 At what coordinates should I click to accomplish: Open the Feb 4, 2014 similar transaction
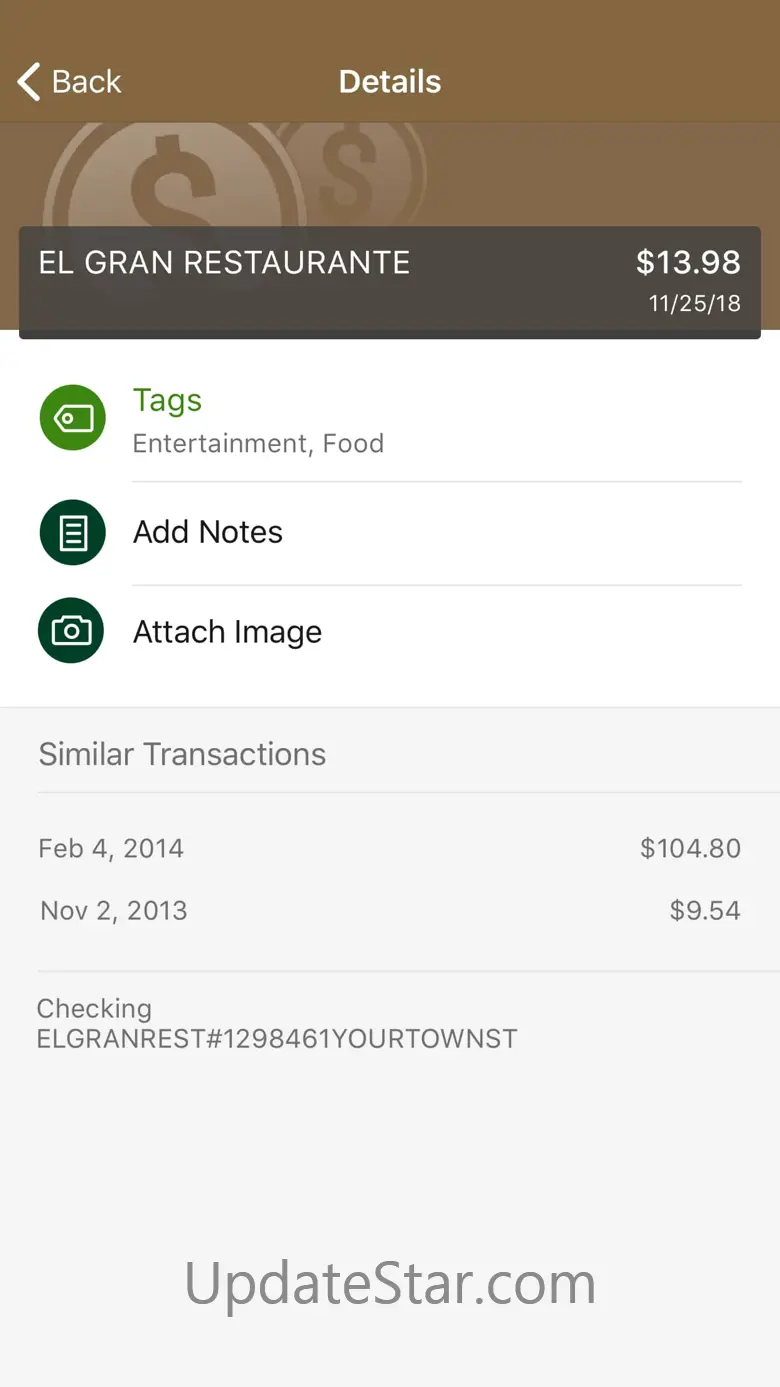click(111, 849)
